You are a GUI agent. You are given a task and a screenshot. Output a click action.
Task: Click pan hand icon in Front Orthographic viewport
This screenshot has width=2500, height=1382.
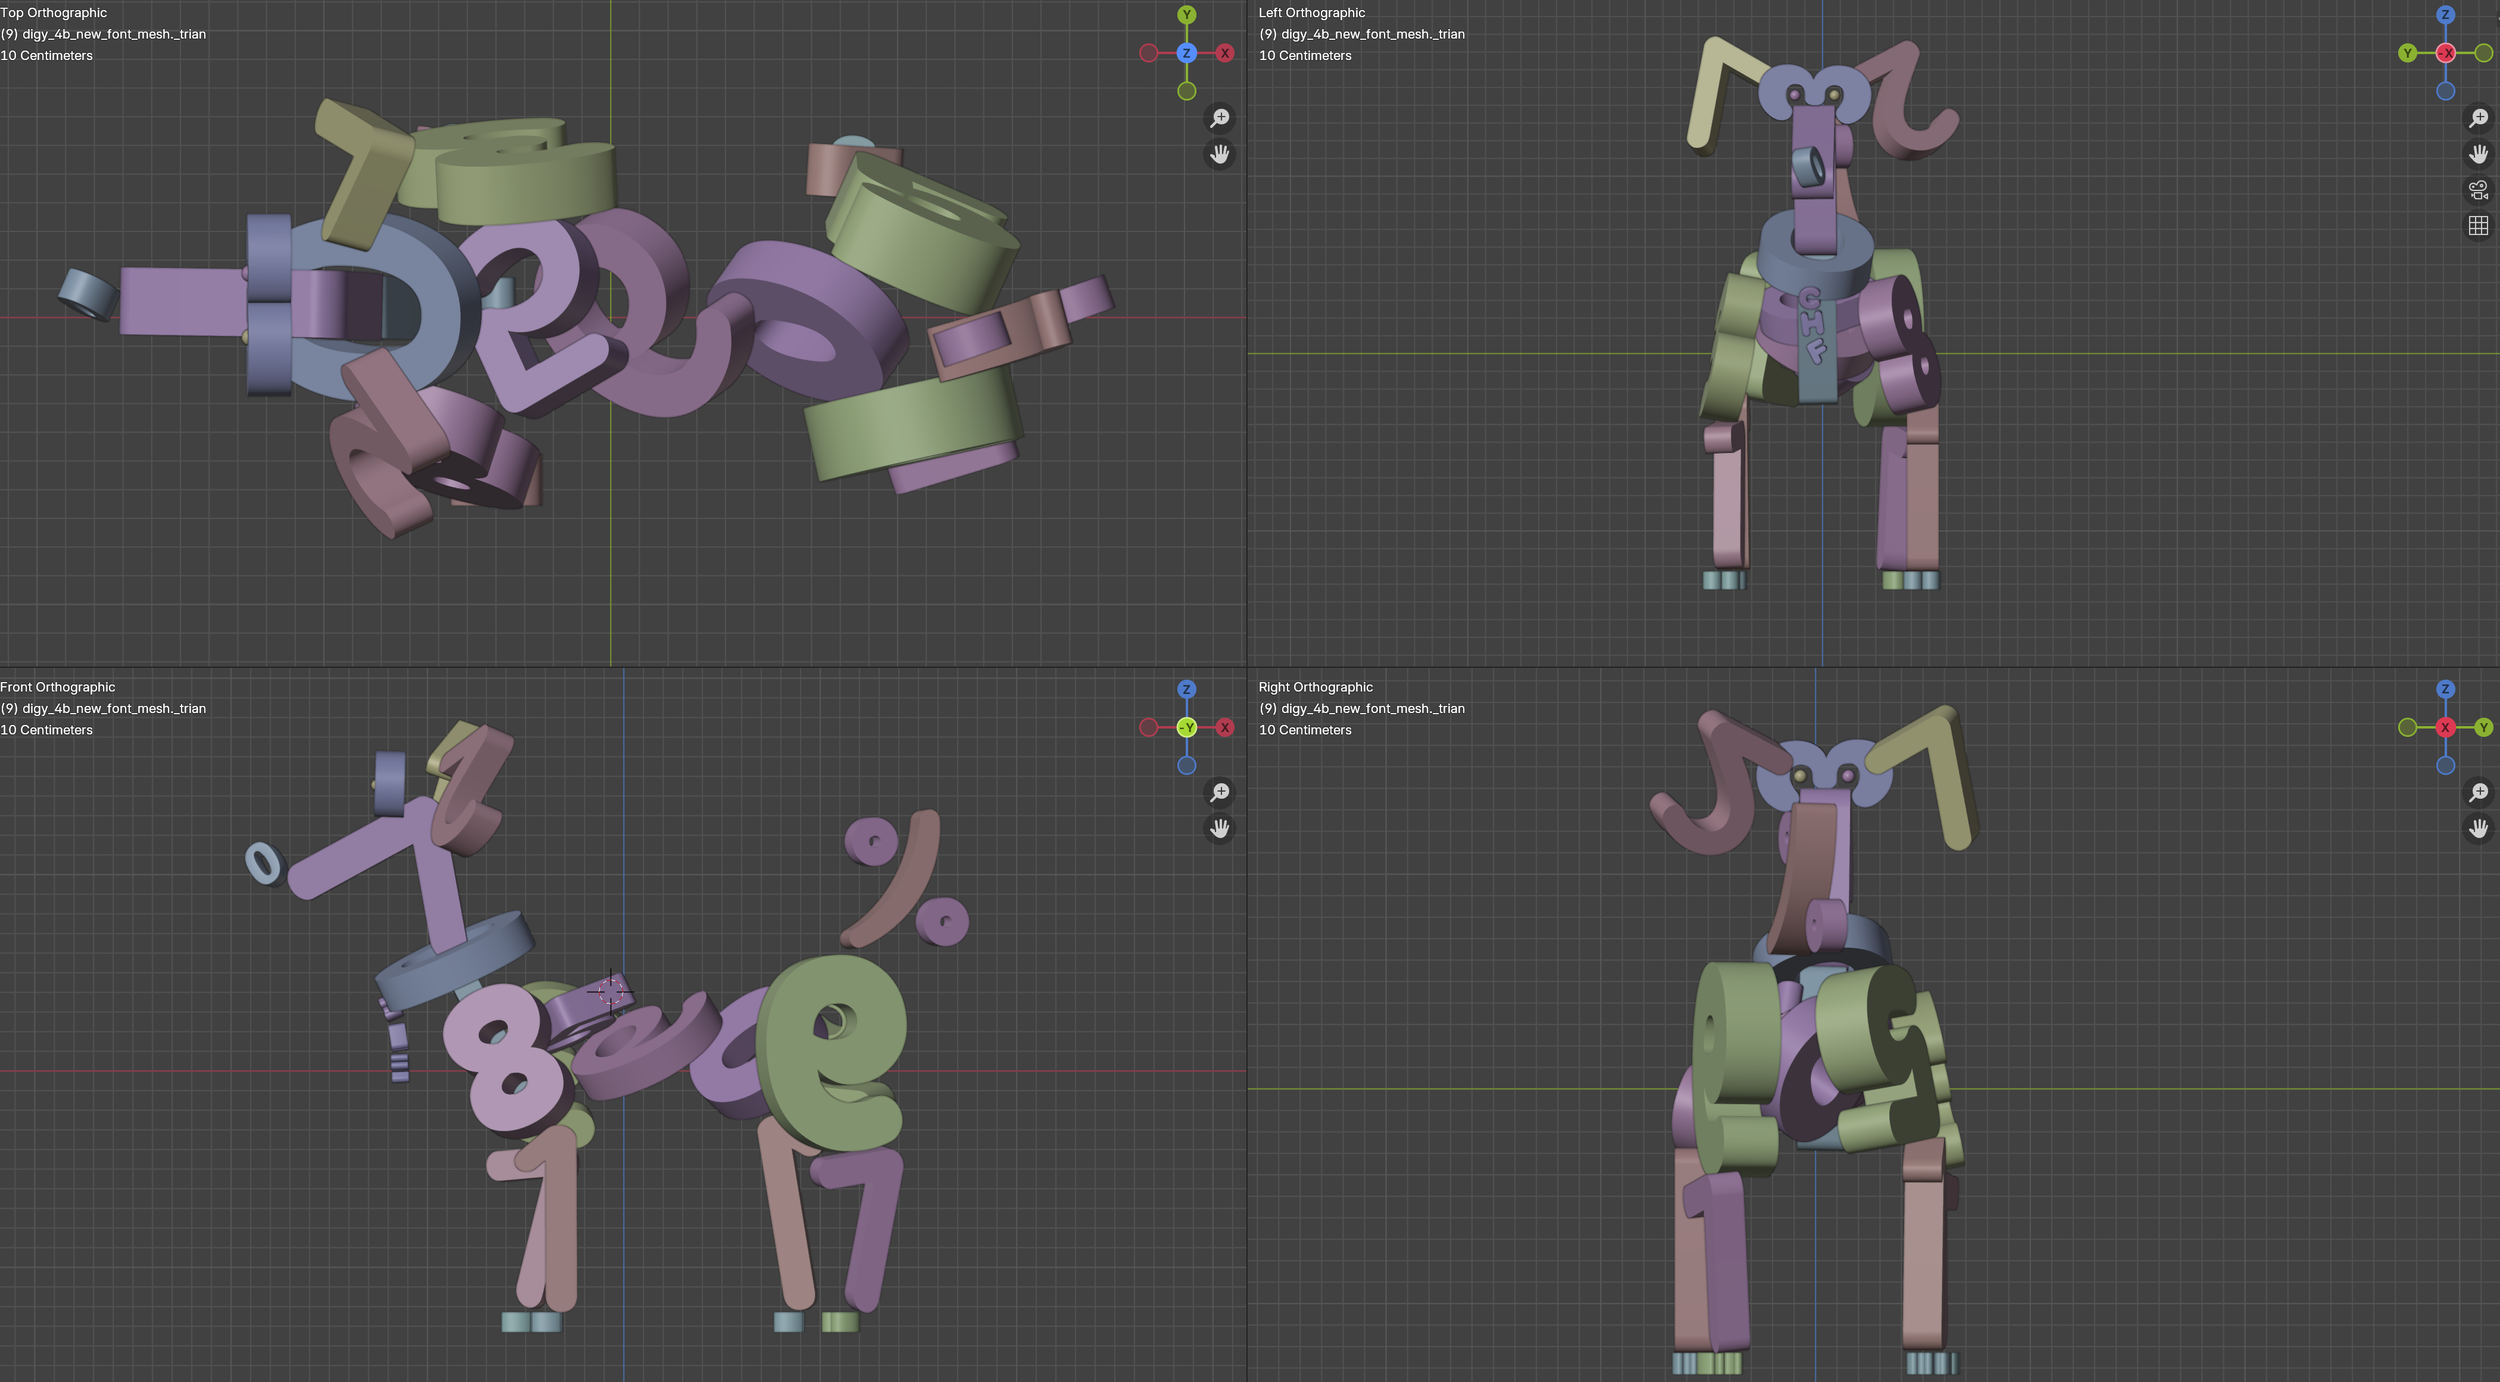[x=1219, y=828]
